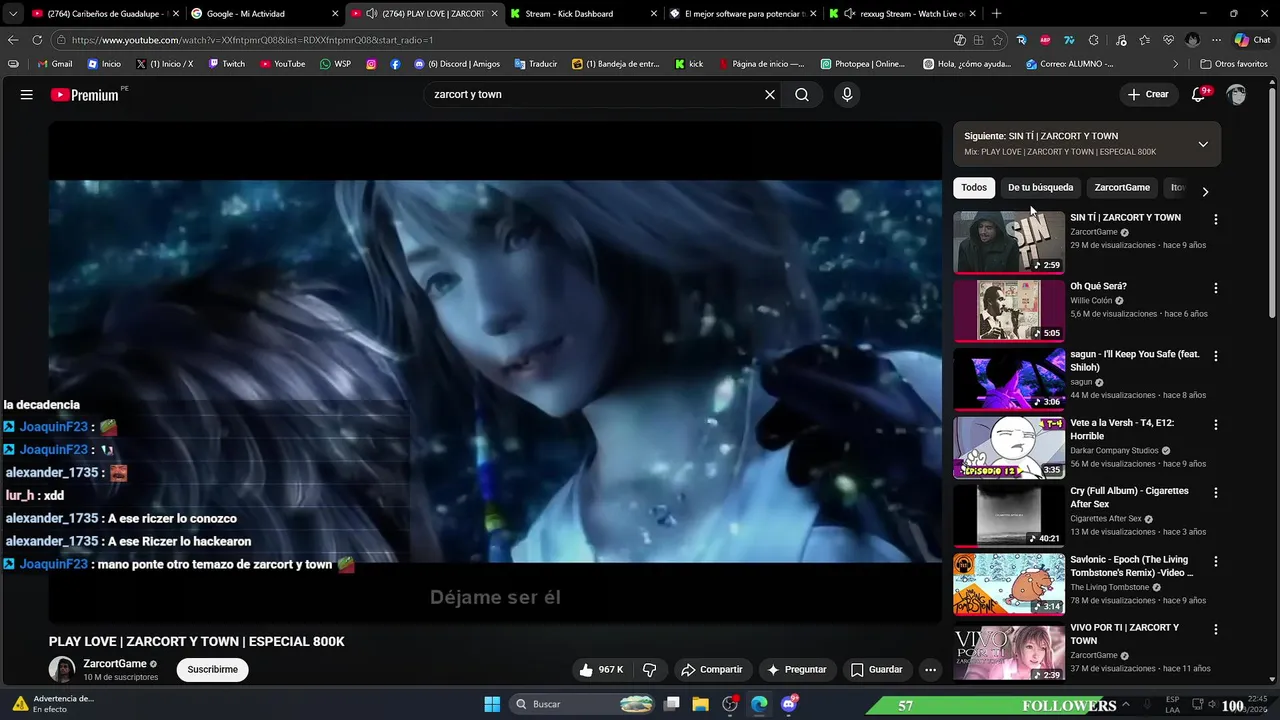The height and width of the screenshot is (720, 1280).
Task: Open options for Vete a la Versh video
Action: tap(1216, 425)
